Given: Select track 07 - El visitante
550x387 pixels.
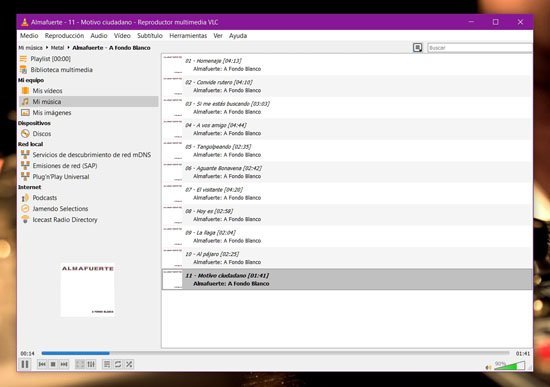Looking at the screenshot, I should [x=347, y=193].
